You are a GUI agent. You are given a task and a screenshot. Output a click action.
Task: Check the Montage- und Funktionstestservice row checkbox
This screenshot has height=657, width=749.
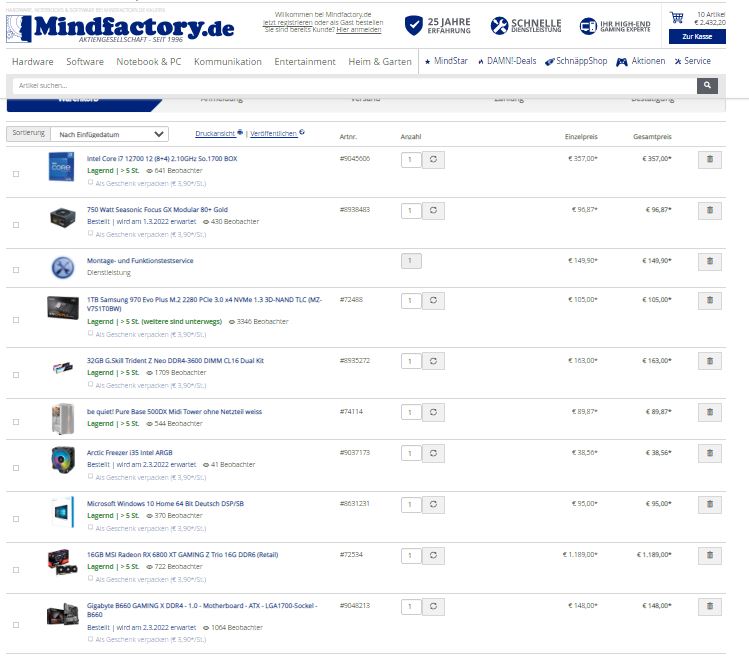click(16, 270)
